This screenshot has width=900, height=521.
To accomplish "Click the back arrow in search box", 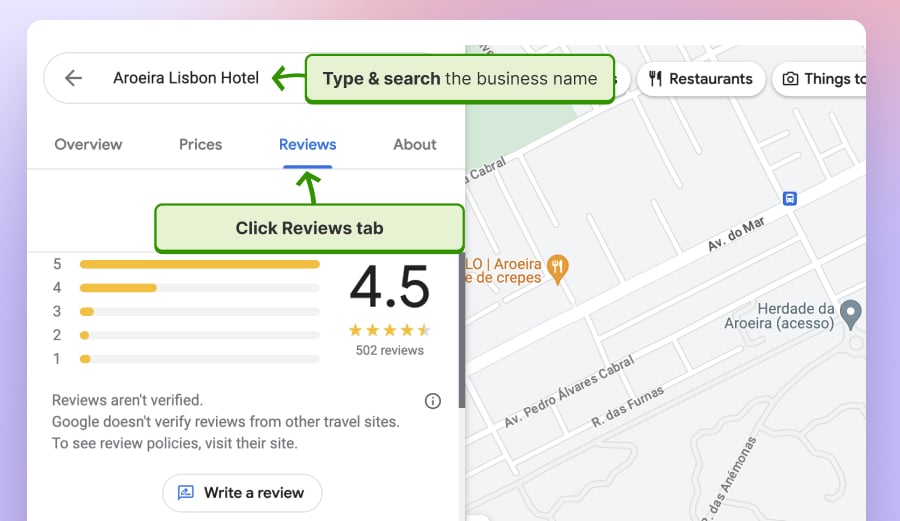I will click(x=73, y=78).
